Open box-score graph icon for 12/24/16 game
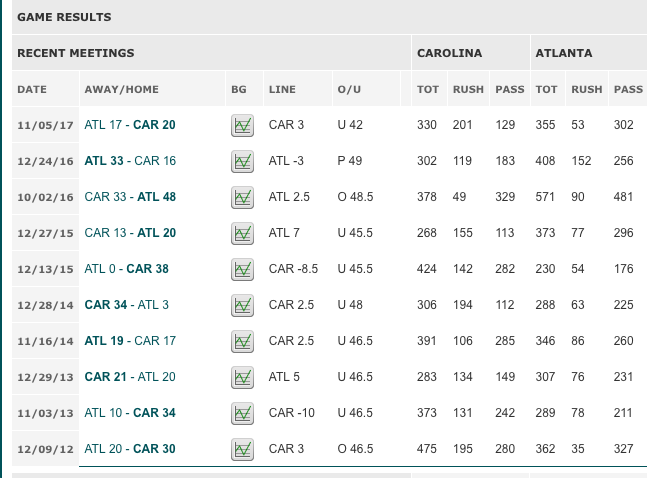The height and width of the screenshot is (478, 647). [x=242, y=161]
